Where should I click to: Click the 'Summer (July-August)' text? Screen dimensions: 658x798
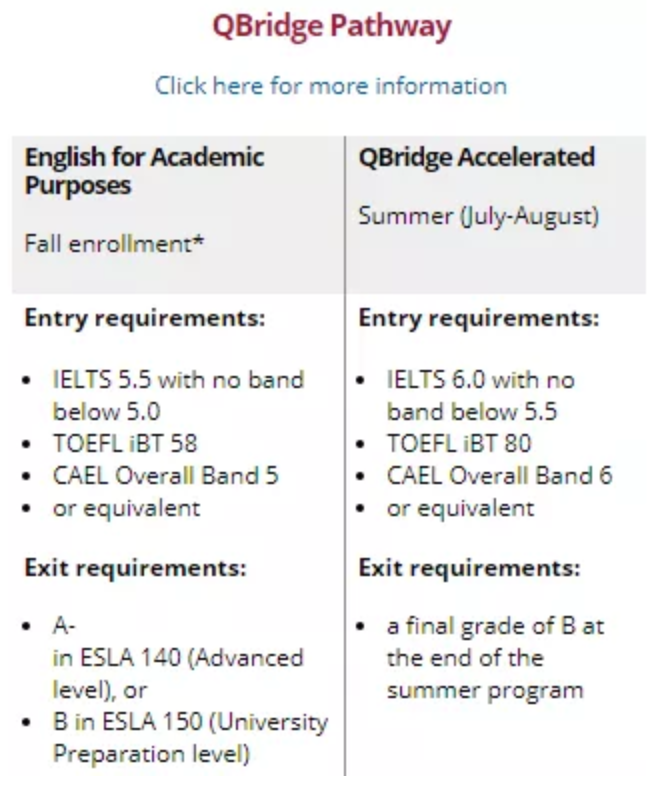coord(478,216)
